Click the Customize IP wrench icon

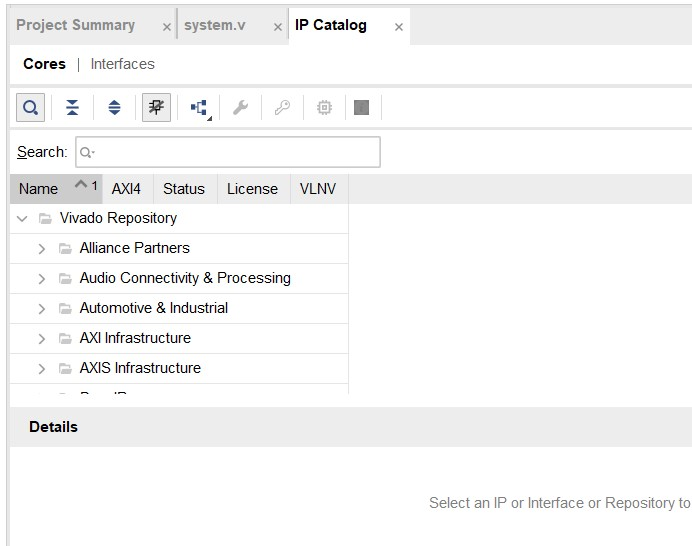(241, 107)
